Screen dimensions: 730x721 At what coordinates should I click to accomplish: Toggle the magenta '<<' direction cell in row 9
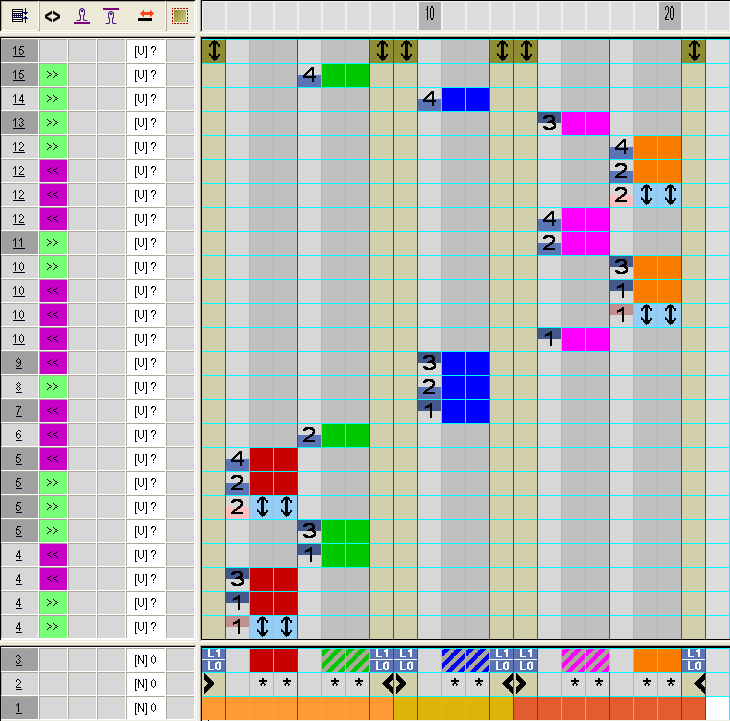[x=53, y=363]
